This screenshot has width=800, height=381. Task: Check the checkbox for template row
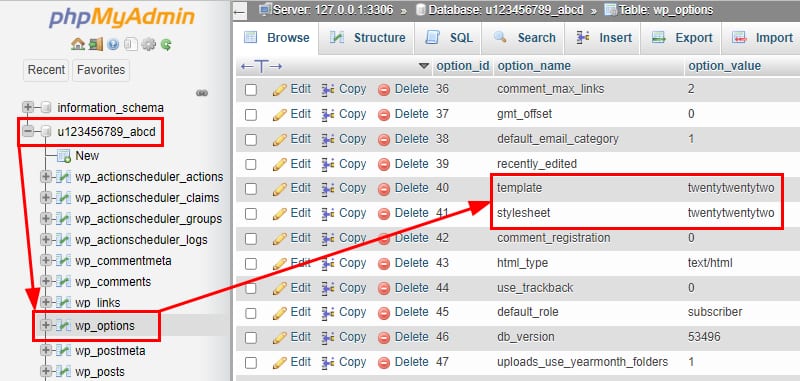pyautogui.click(x=251, y=189)
